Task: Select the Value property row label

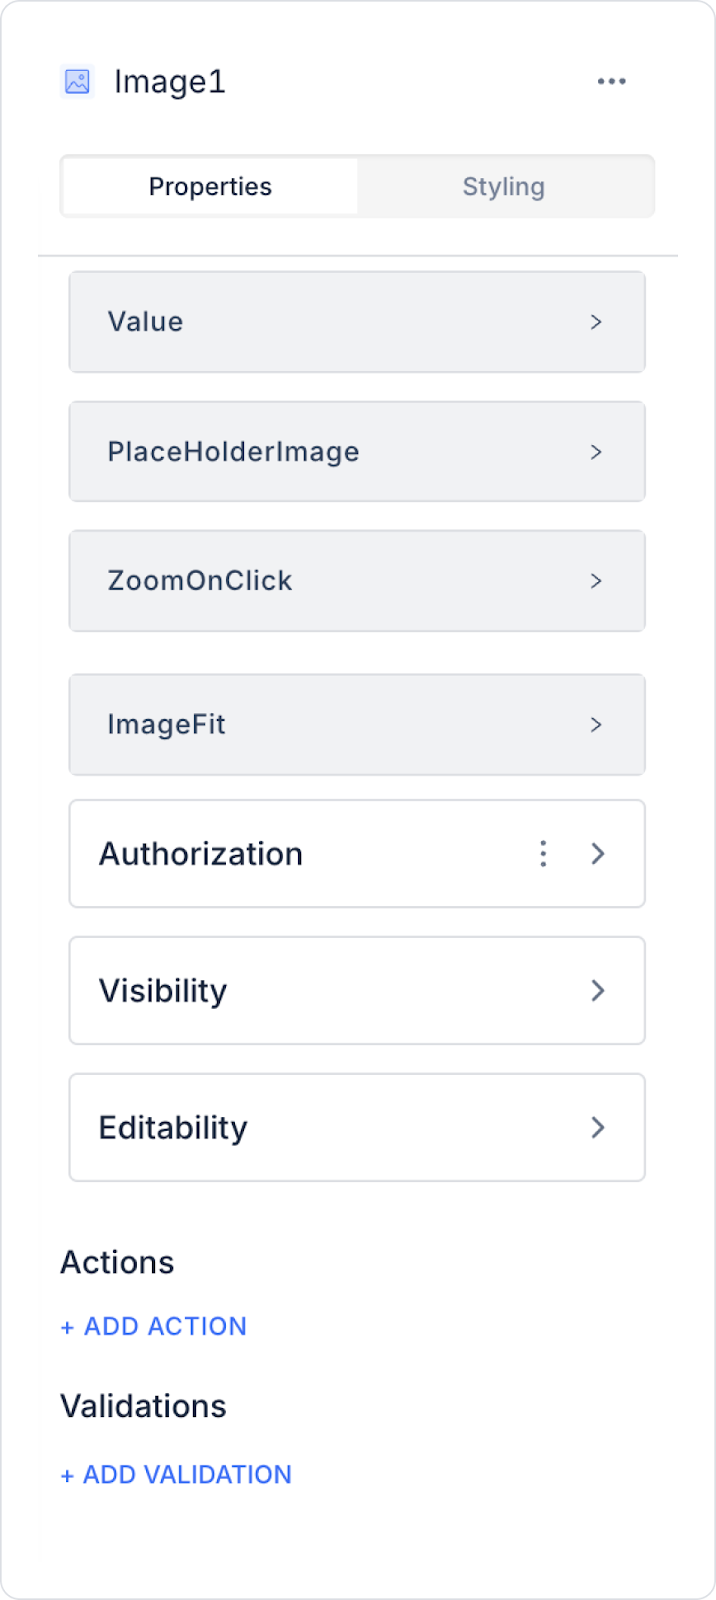Action: 146,322
